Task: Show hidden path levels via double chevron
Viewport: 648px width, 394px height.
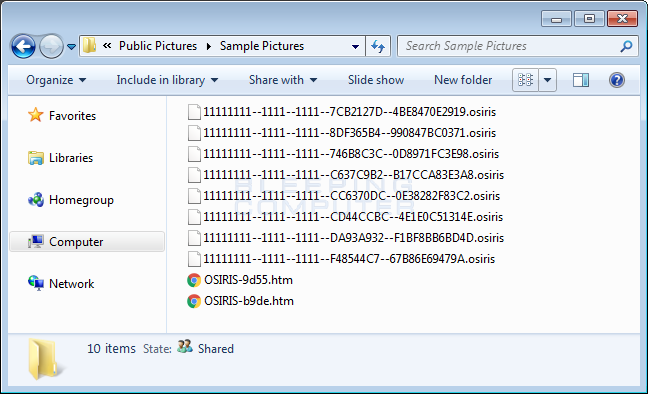Action: pyautogui.click(x=107, y=45)
